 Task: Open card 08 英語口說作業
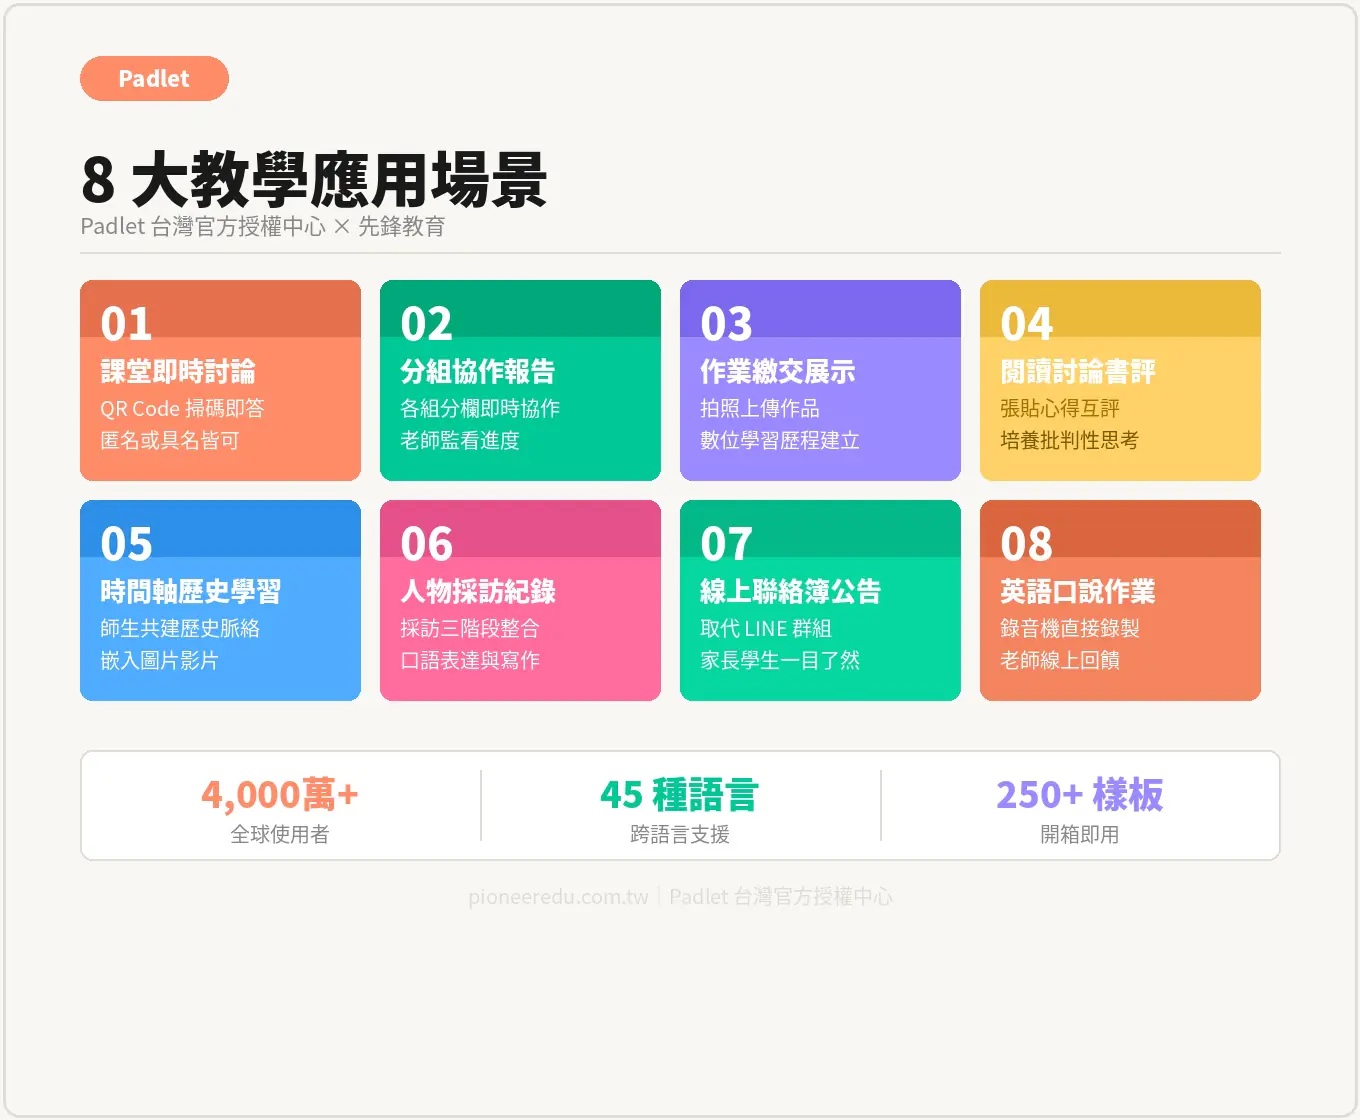[x=1120, y=600]
